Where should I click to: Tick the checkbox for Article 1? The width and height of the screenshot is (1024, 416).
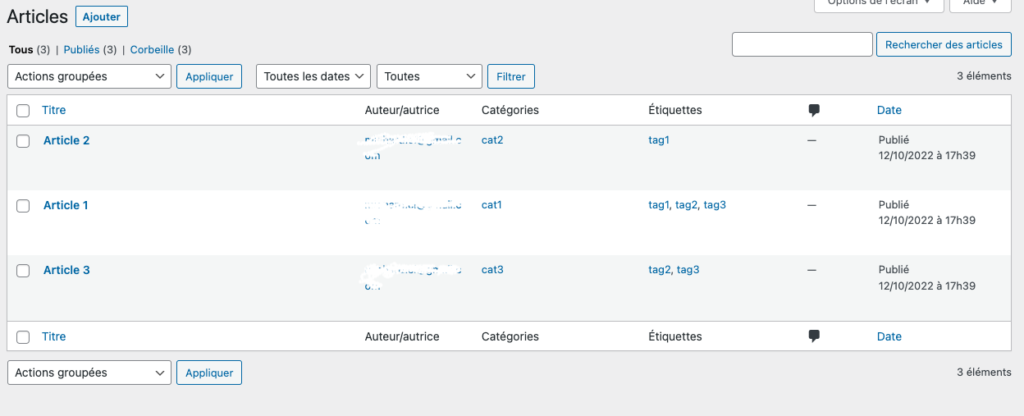point(23,206)
